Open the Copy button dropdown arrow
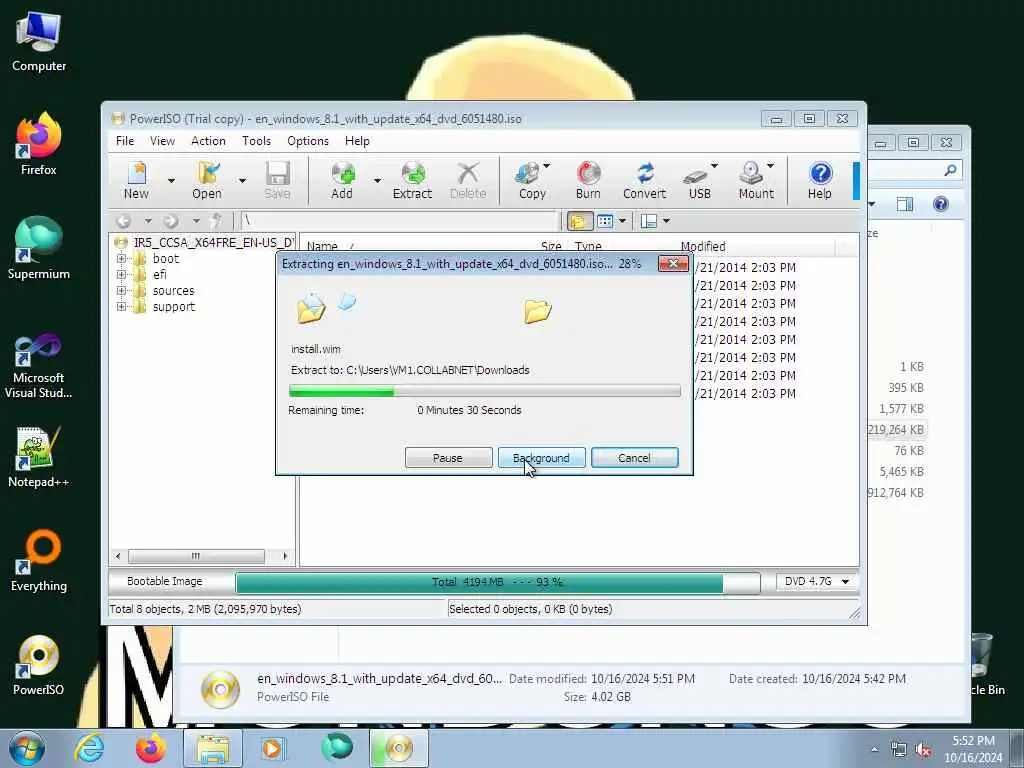This screenshot has width=1024, height=768. click(547, 166)
